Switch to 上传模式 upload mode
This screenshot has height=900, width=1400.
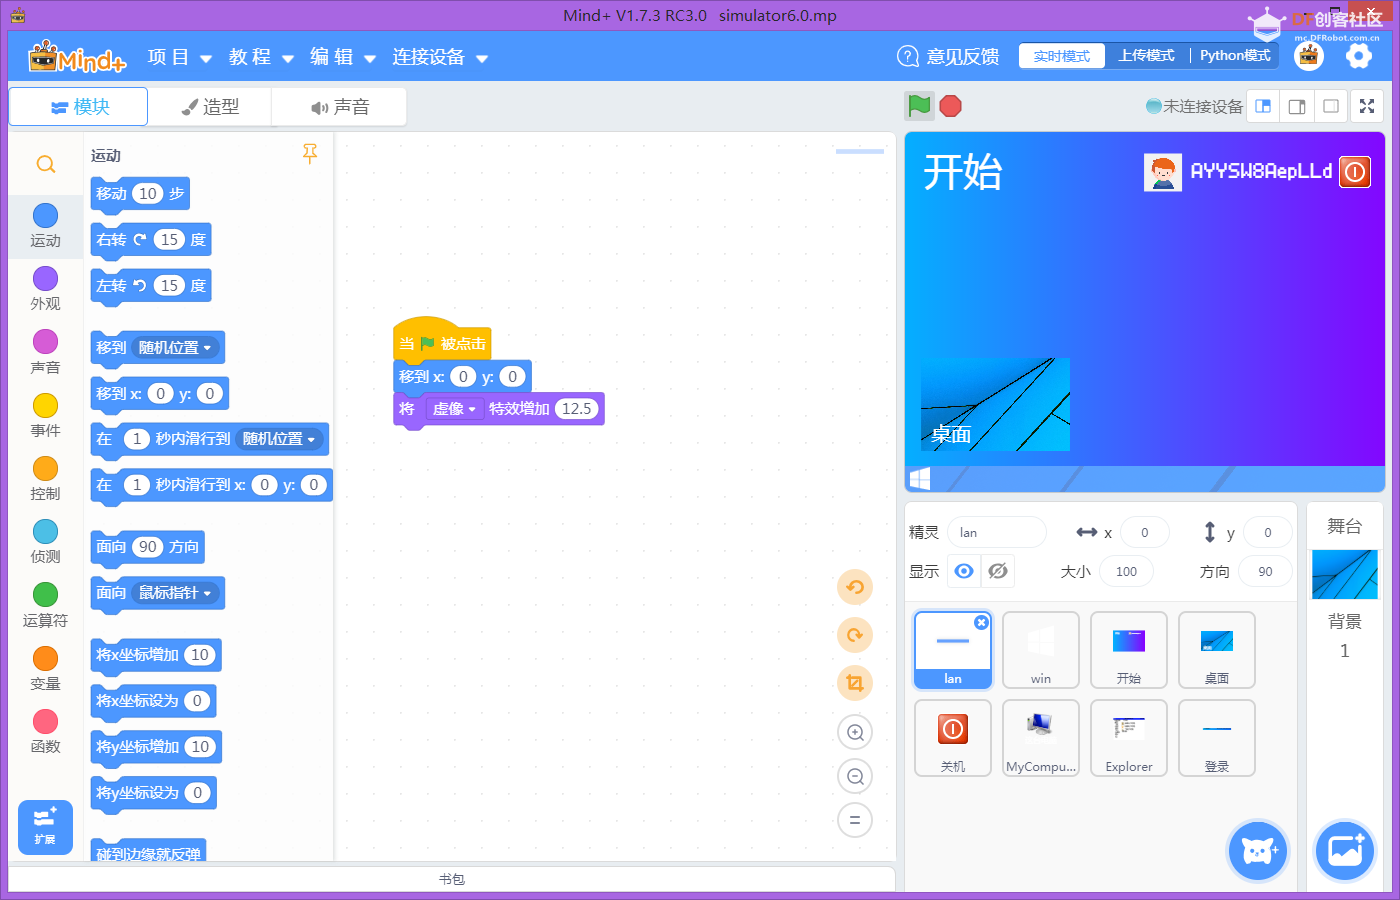click(x=1147, y=56)
